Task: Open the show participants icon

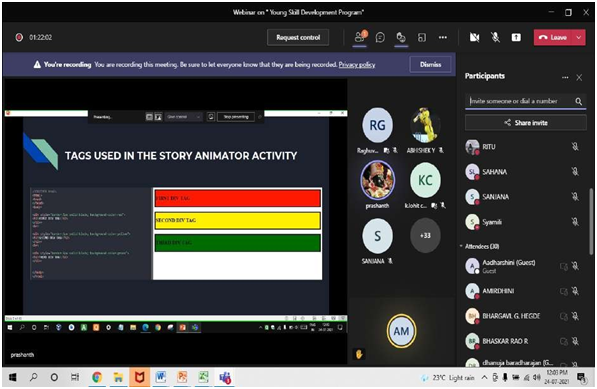Action: tap(359, 37)
